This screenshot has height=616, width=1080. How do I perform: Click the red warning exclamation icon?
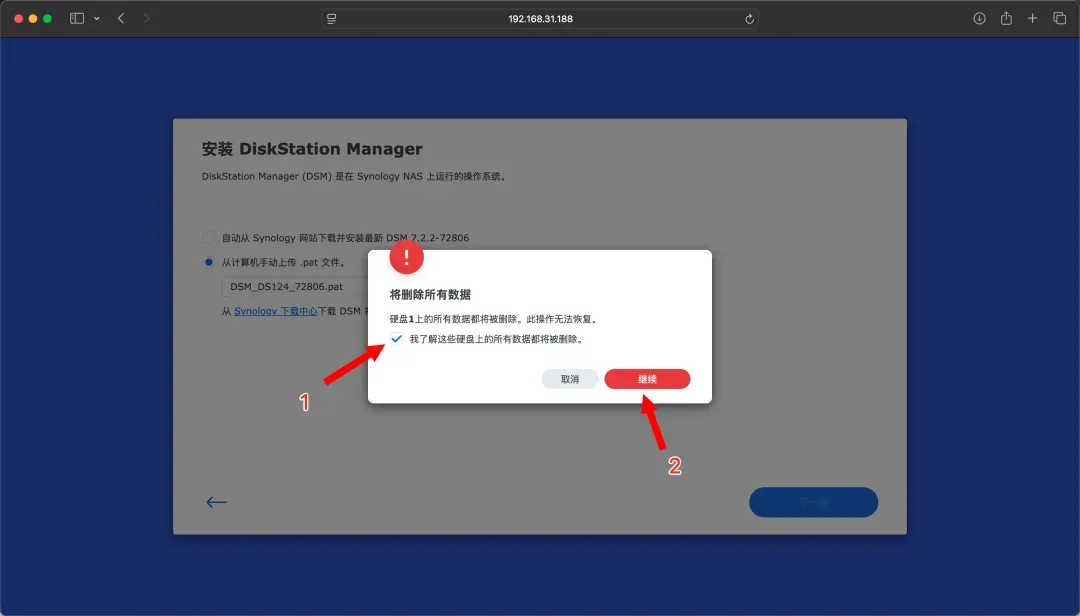pos(406,257)
